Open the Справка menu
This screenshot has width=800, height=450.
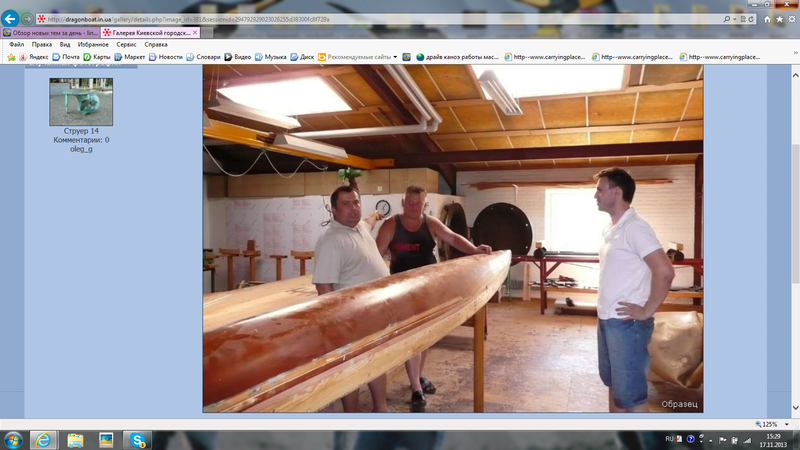[x=156, y=44]
